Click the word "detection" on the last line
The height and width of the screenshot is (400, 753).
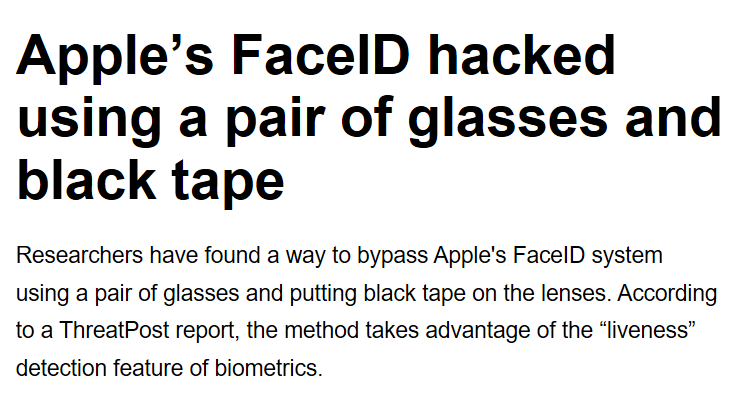(61, 368)
